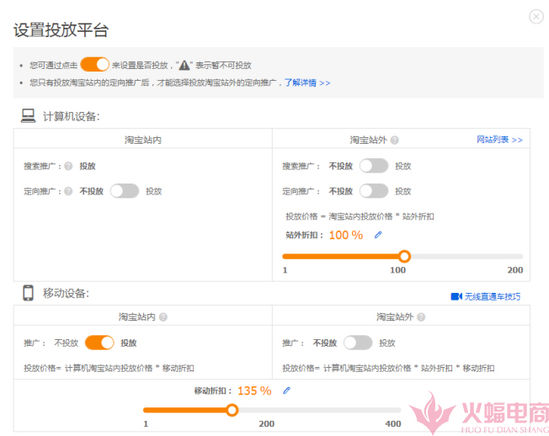Click the help icon next to mobile 淘宝站内

pyautogui.click(x=163, y=317)
